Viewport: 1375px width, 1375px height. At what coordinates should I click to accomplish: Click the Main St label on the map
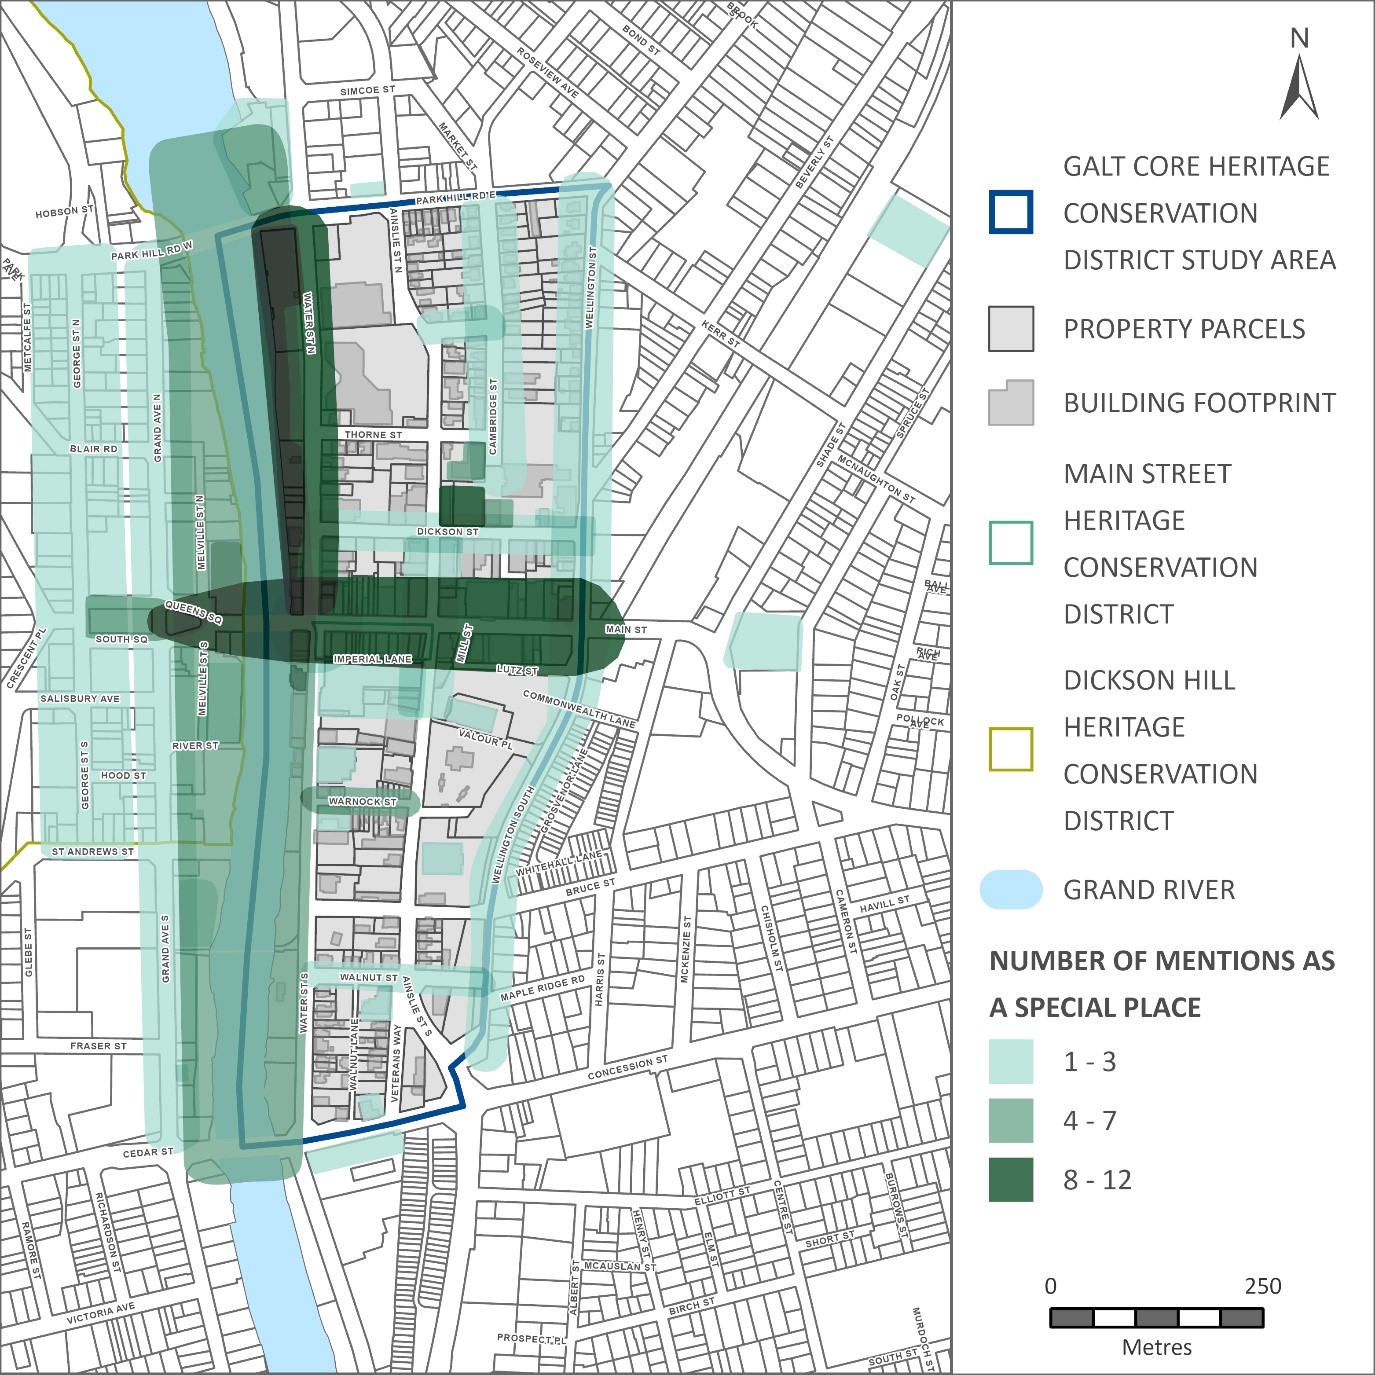(626, 630)
